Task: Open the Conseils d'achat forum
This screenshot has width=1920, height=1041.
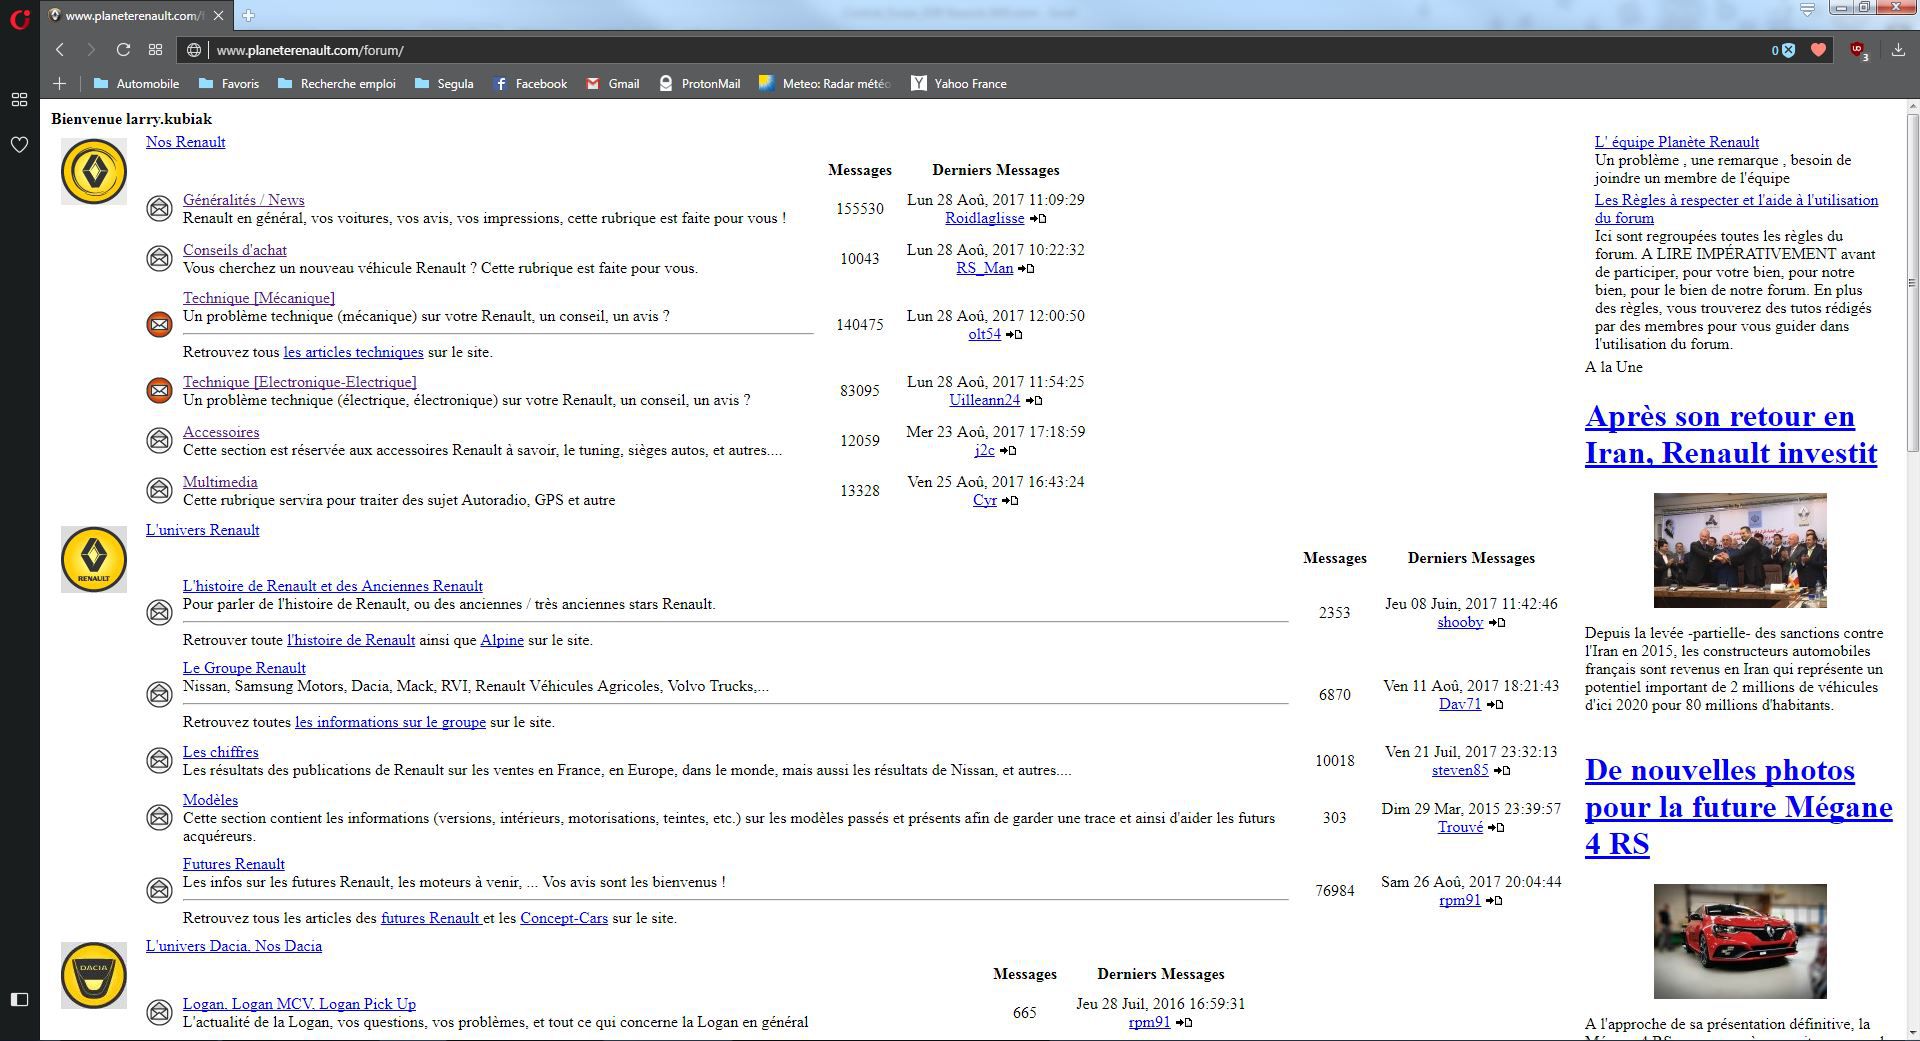Action: click(234, 250)
